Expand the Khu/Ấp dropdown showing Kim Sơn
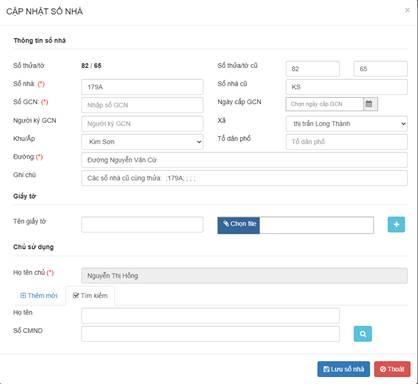 [142, 142]
